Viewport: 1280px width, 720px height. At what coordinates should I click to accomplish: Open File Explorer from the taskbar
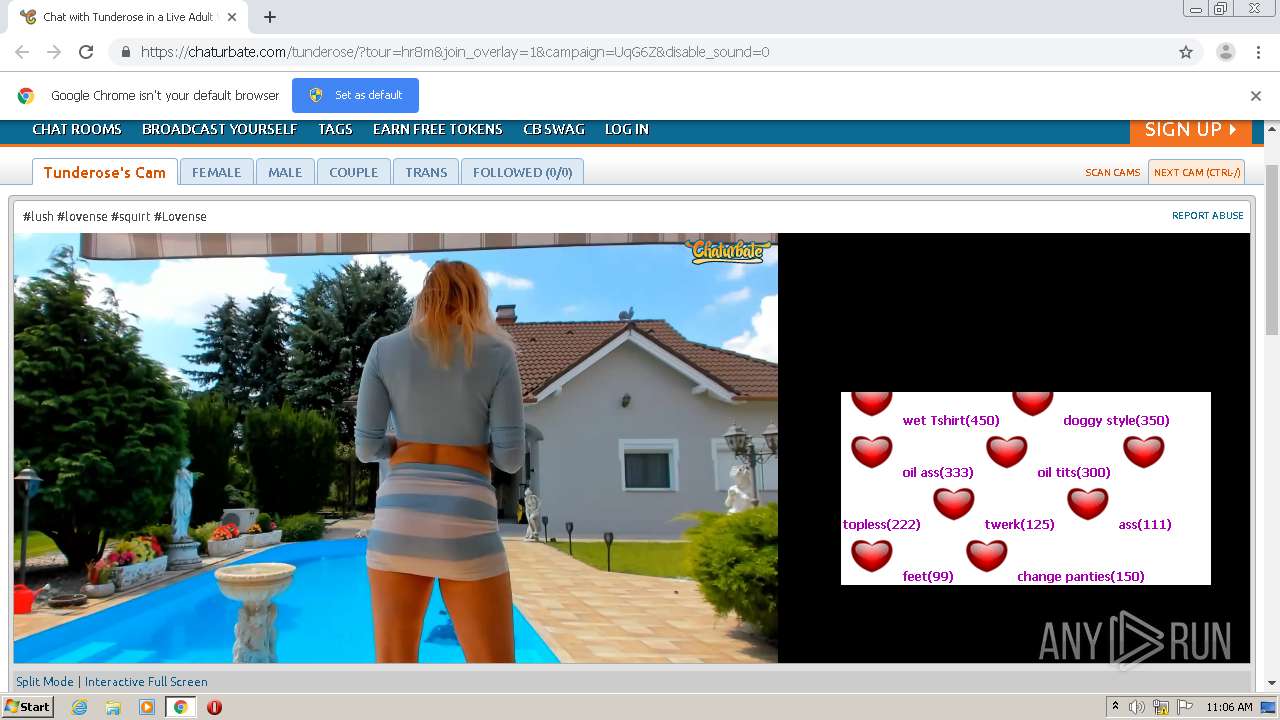113,707
